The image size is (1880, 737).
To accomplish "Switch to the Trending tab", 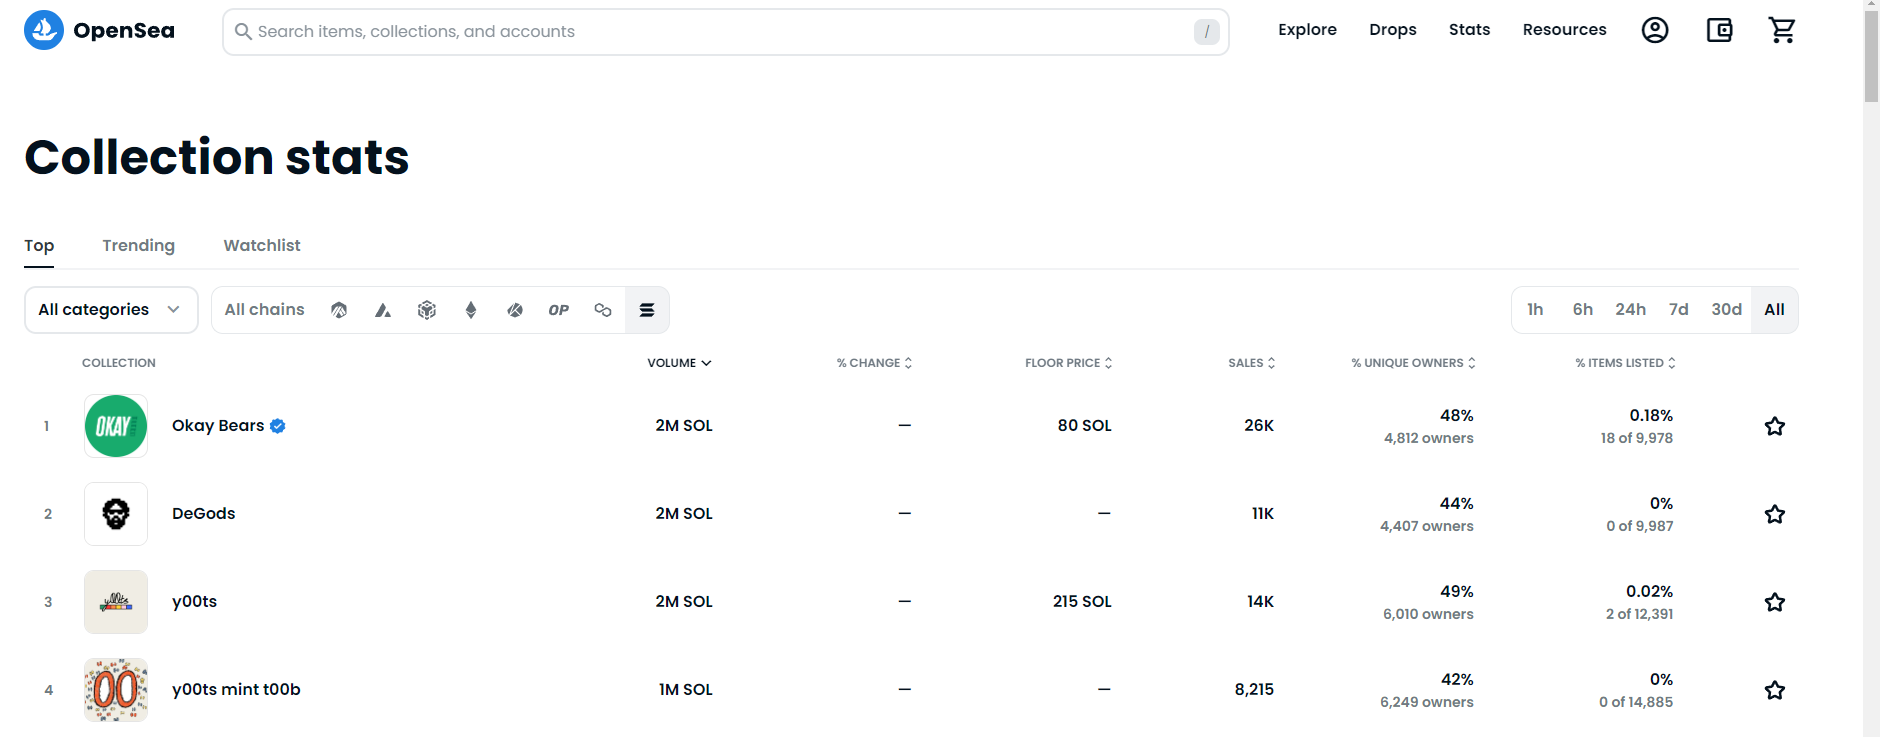I will coord(138,245).
